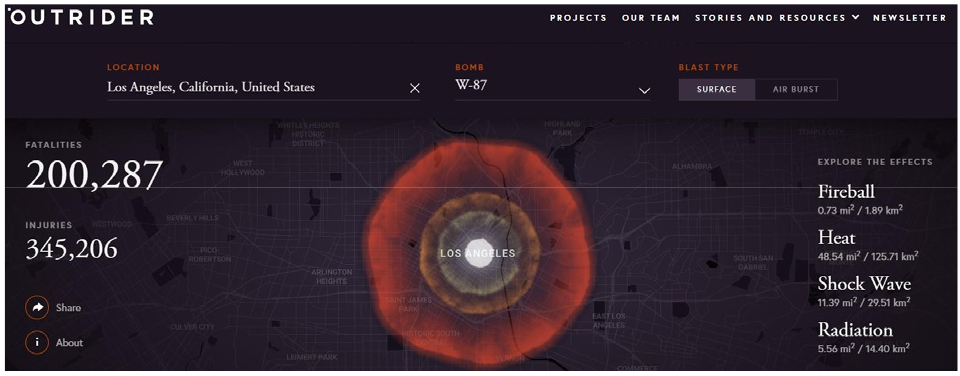Clear the location field with the X icon

(x=414, y=89)
